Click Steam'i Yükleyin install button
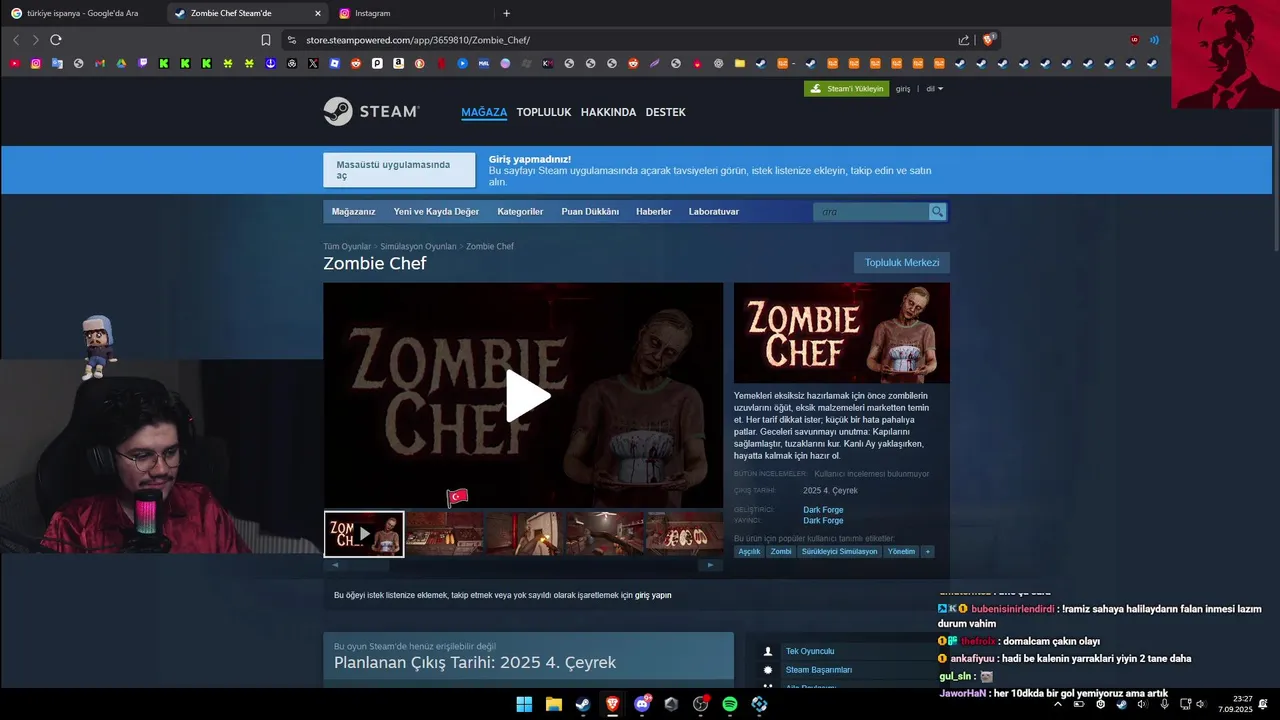 coord(846,88)
